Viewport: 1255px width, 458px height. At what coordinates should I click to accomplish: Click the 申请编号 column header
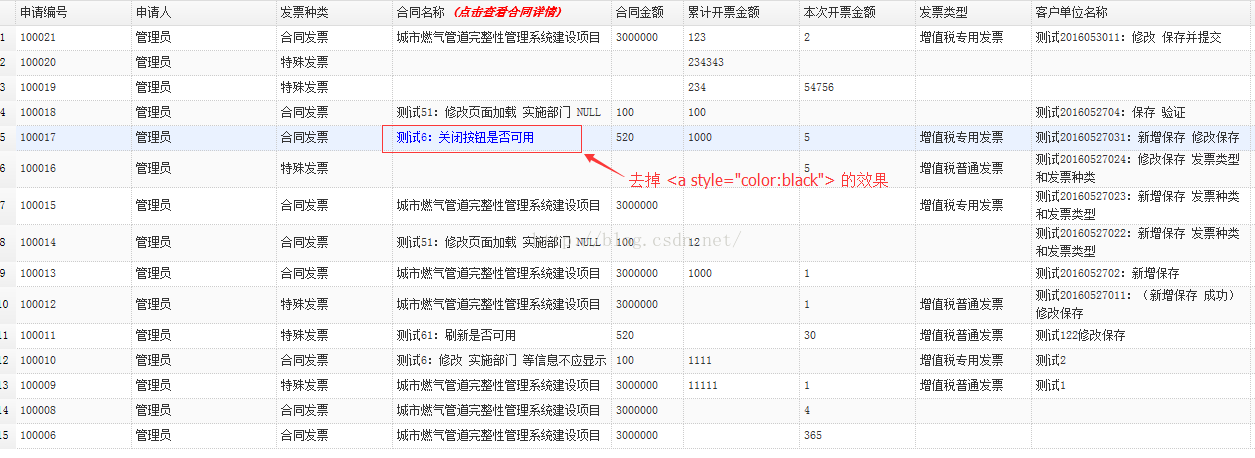44,12
